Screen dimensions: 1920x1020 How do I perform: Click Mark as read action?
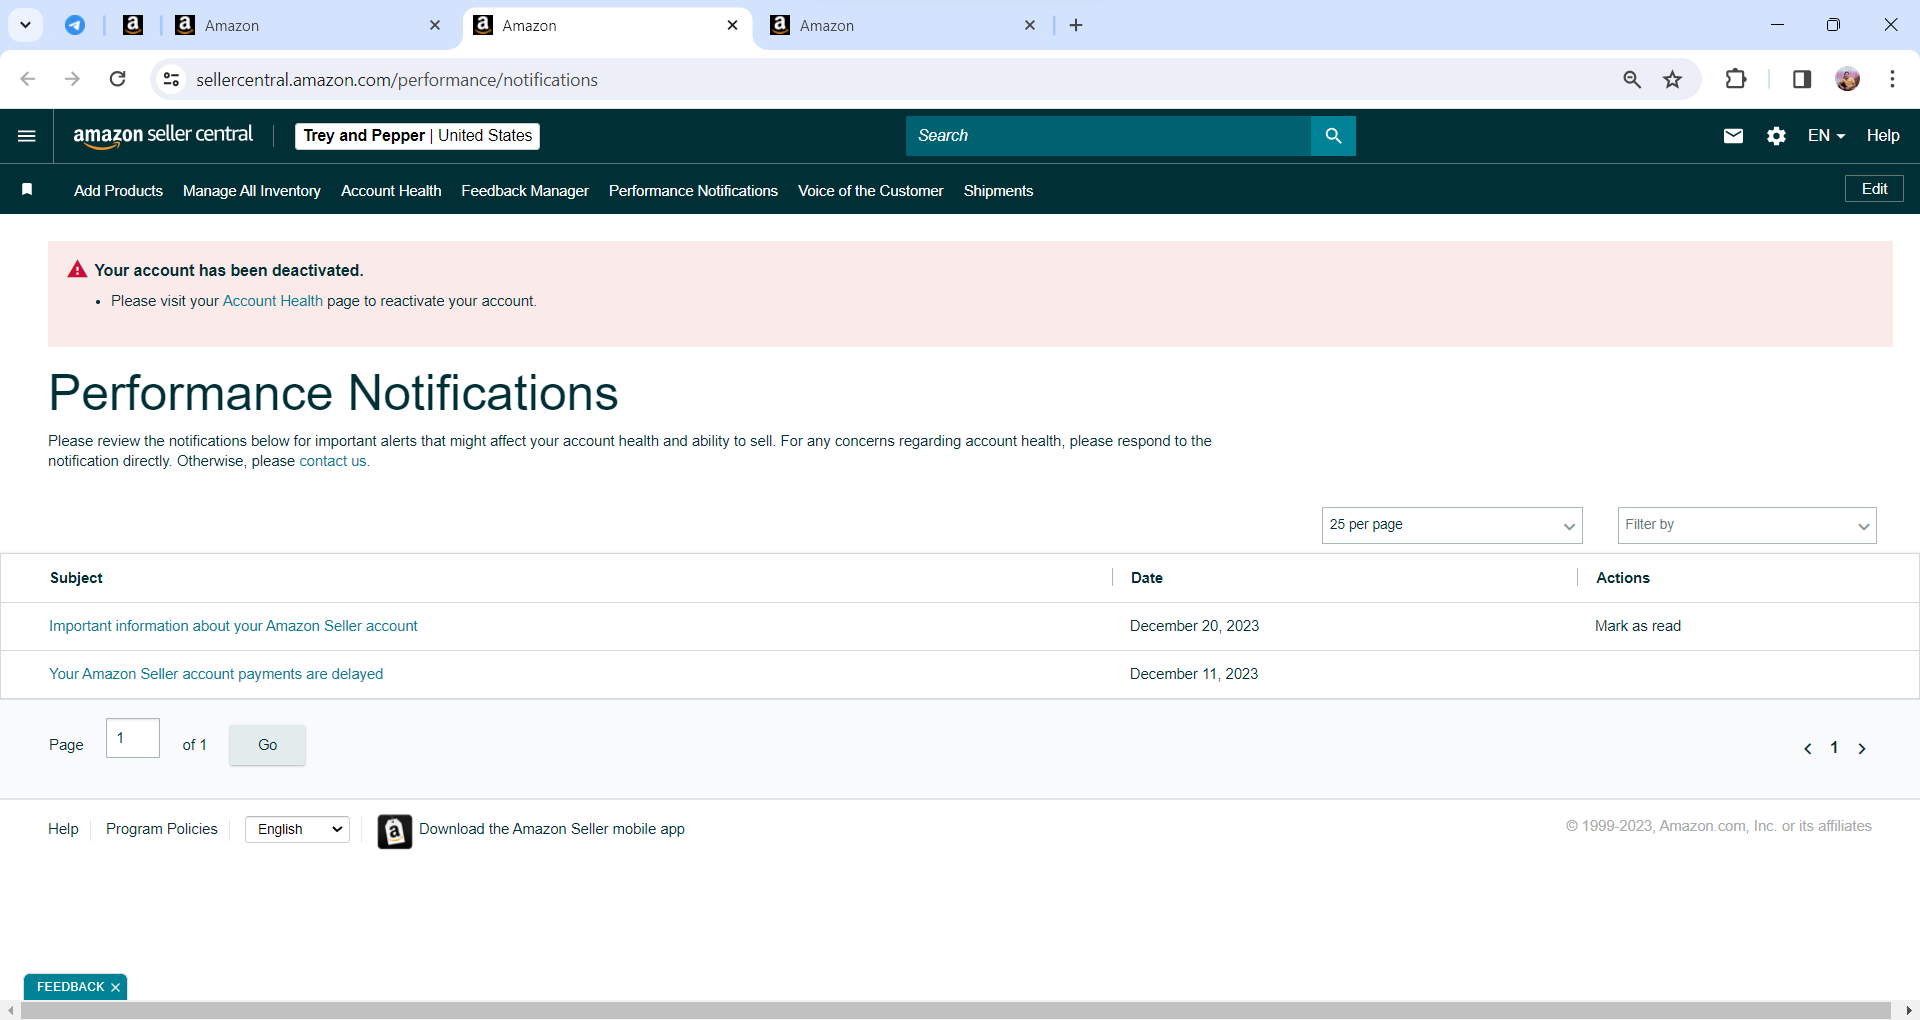pyautogui.click(x=1638, y=626)
